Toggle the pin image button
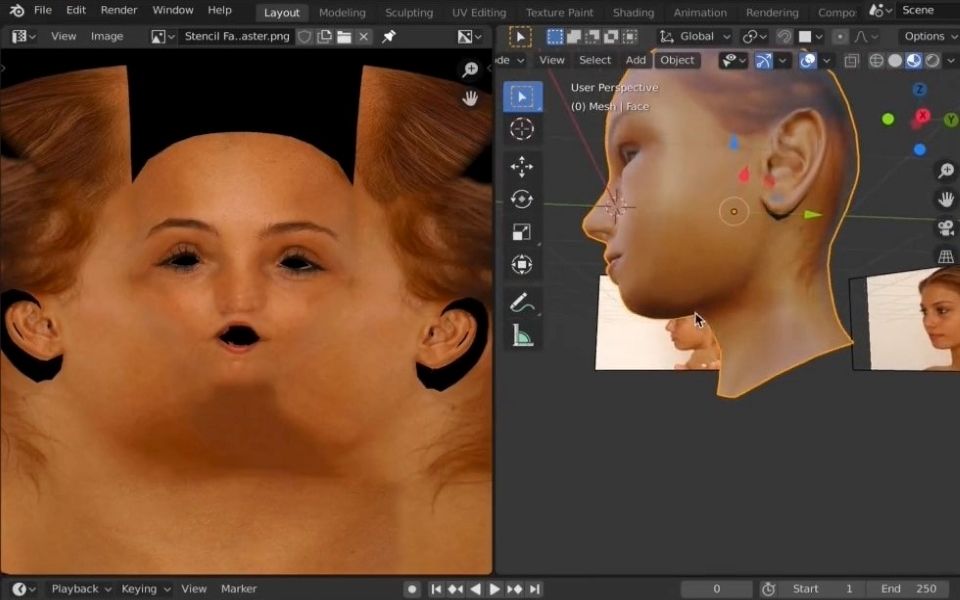The height and width of the screenshot is (600, 960). (389, 36)
